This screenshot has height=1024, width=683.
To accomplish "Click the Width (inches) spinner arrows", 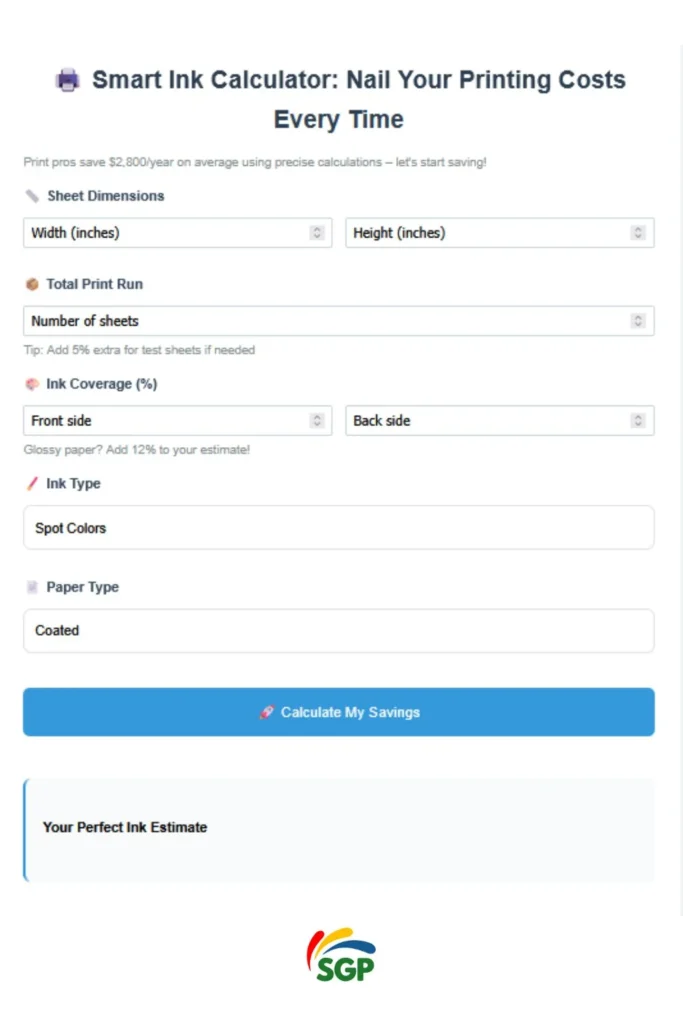I will 317,233.
